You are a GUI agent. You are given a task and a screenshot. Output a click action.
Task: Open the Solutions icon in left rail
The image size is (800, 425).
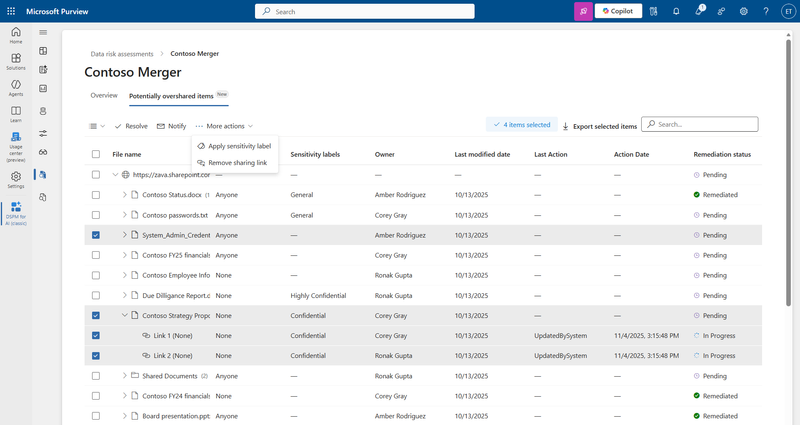(16, 62)
